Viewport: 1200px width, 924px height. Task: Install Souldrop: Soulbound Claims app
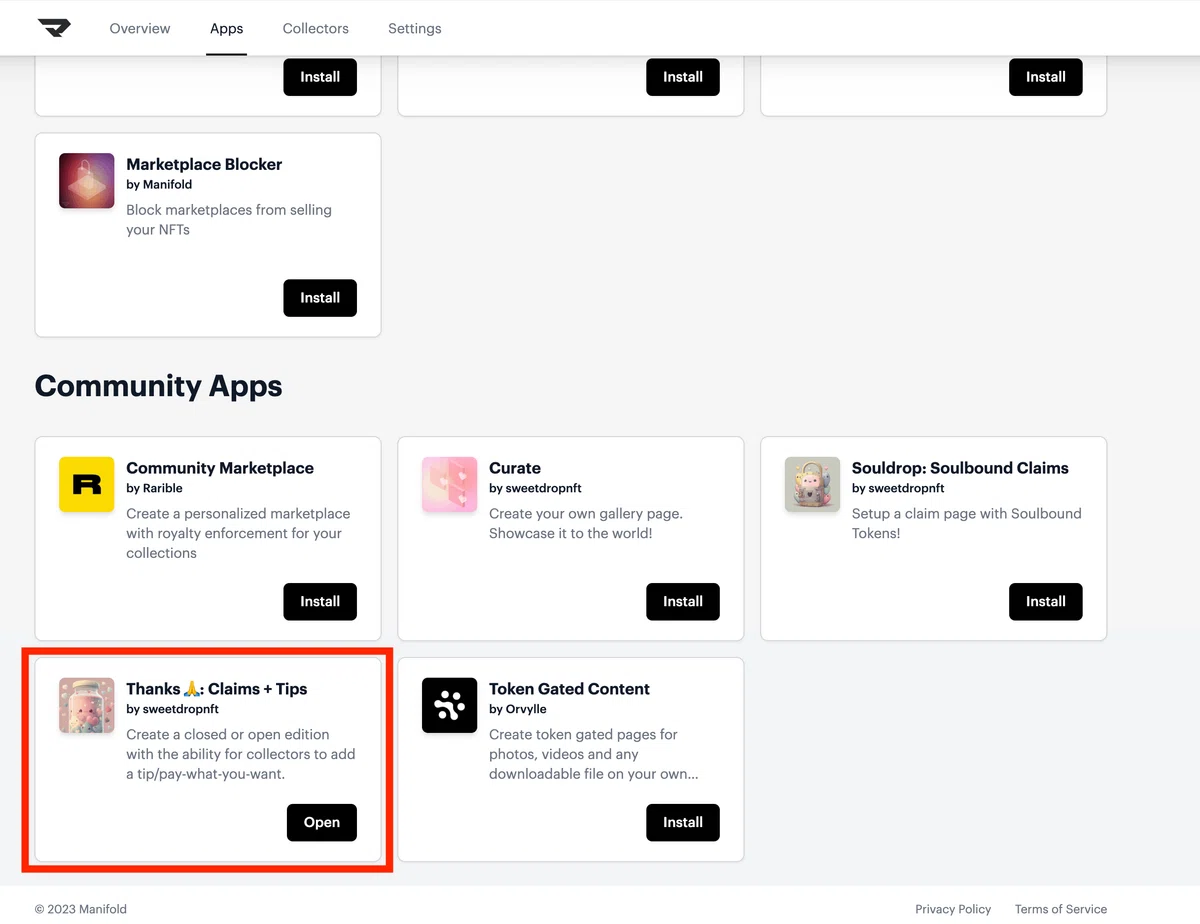pos(1046,602)
